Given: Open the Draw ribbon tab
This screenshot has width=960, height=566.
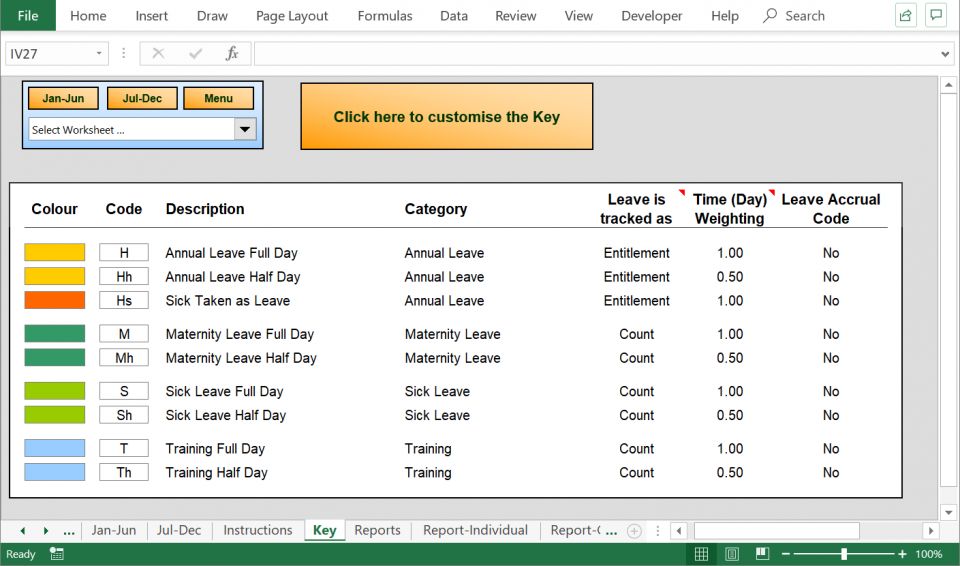Looking at the screenshot, I should pyautogui.click(x=212, y=16).
